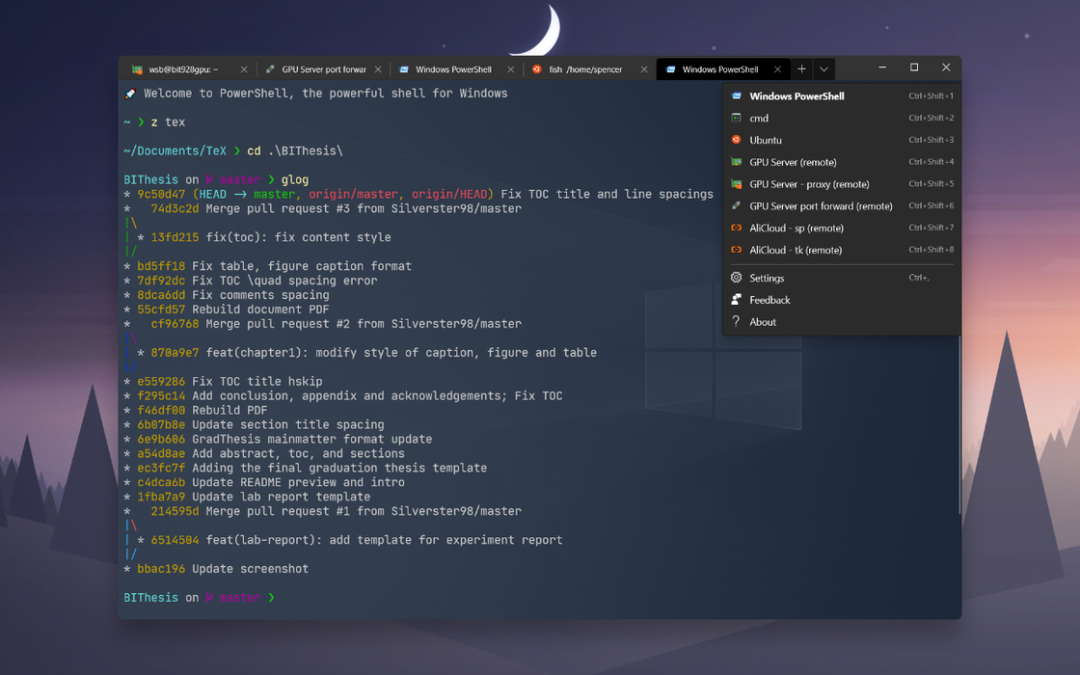Click the cmd profile icon in the dropdown
The width and height of the screenshot is (1080, 675).
coord(737,118)
